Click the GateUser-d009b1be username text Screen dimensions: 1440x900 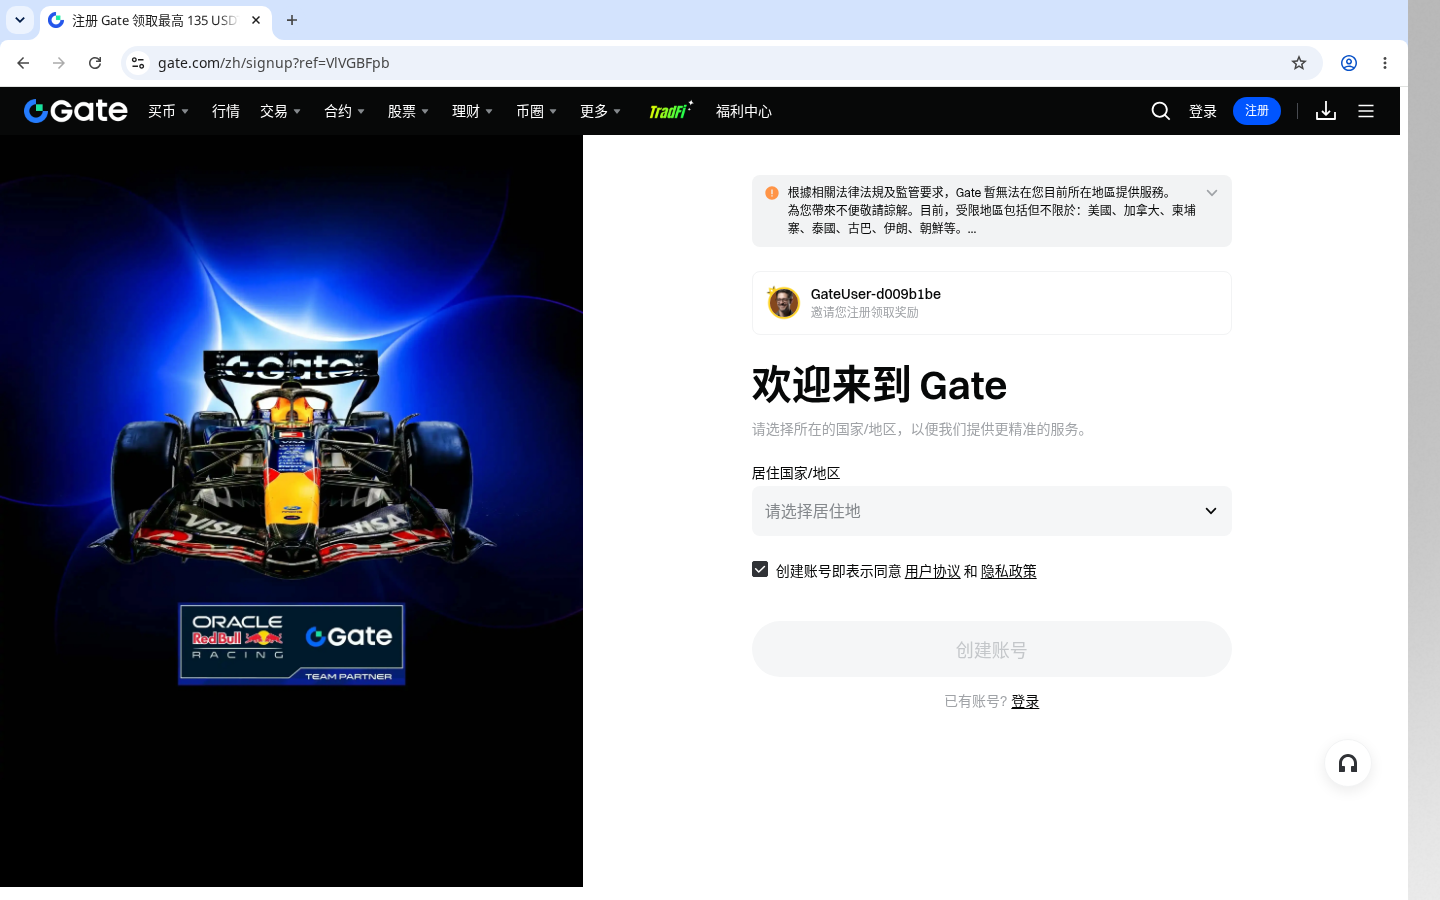(876, 294)
